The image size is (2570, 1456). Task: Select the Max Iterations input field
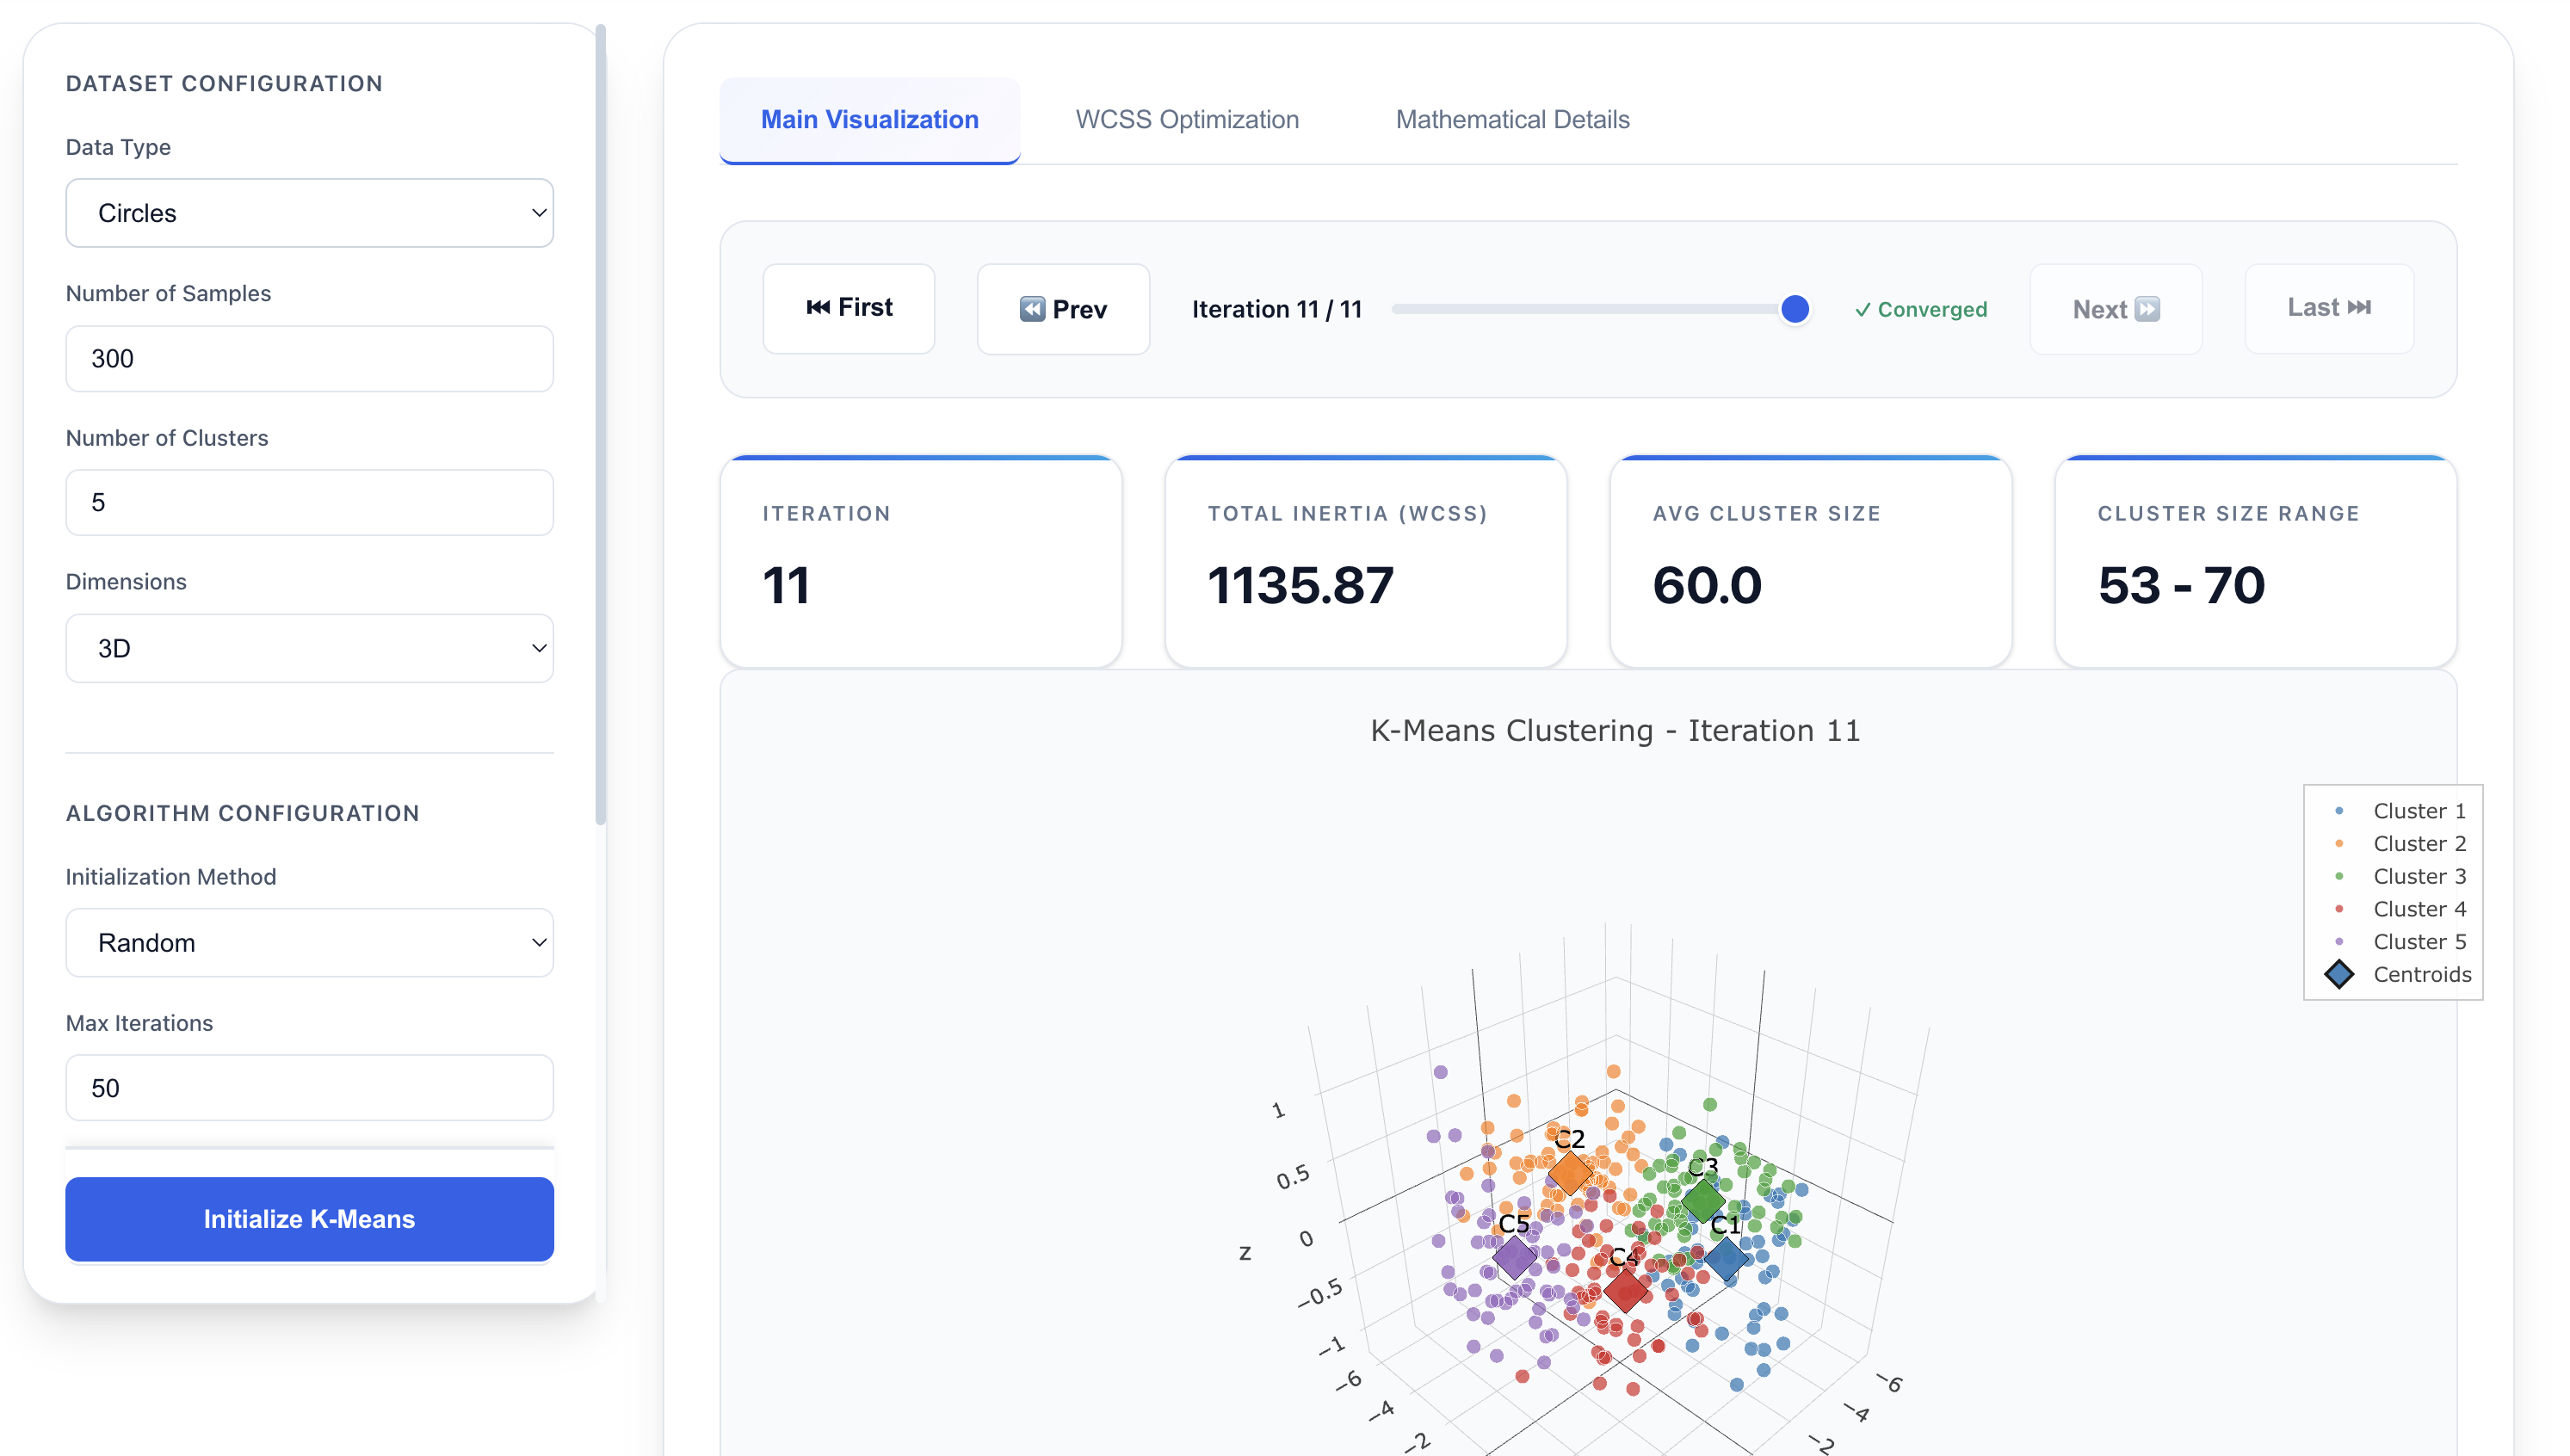tap(309, 1087)
